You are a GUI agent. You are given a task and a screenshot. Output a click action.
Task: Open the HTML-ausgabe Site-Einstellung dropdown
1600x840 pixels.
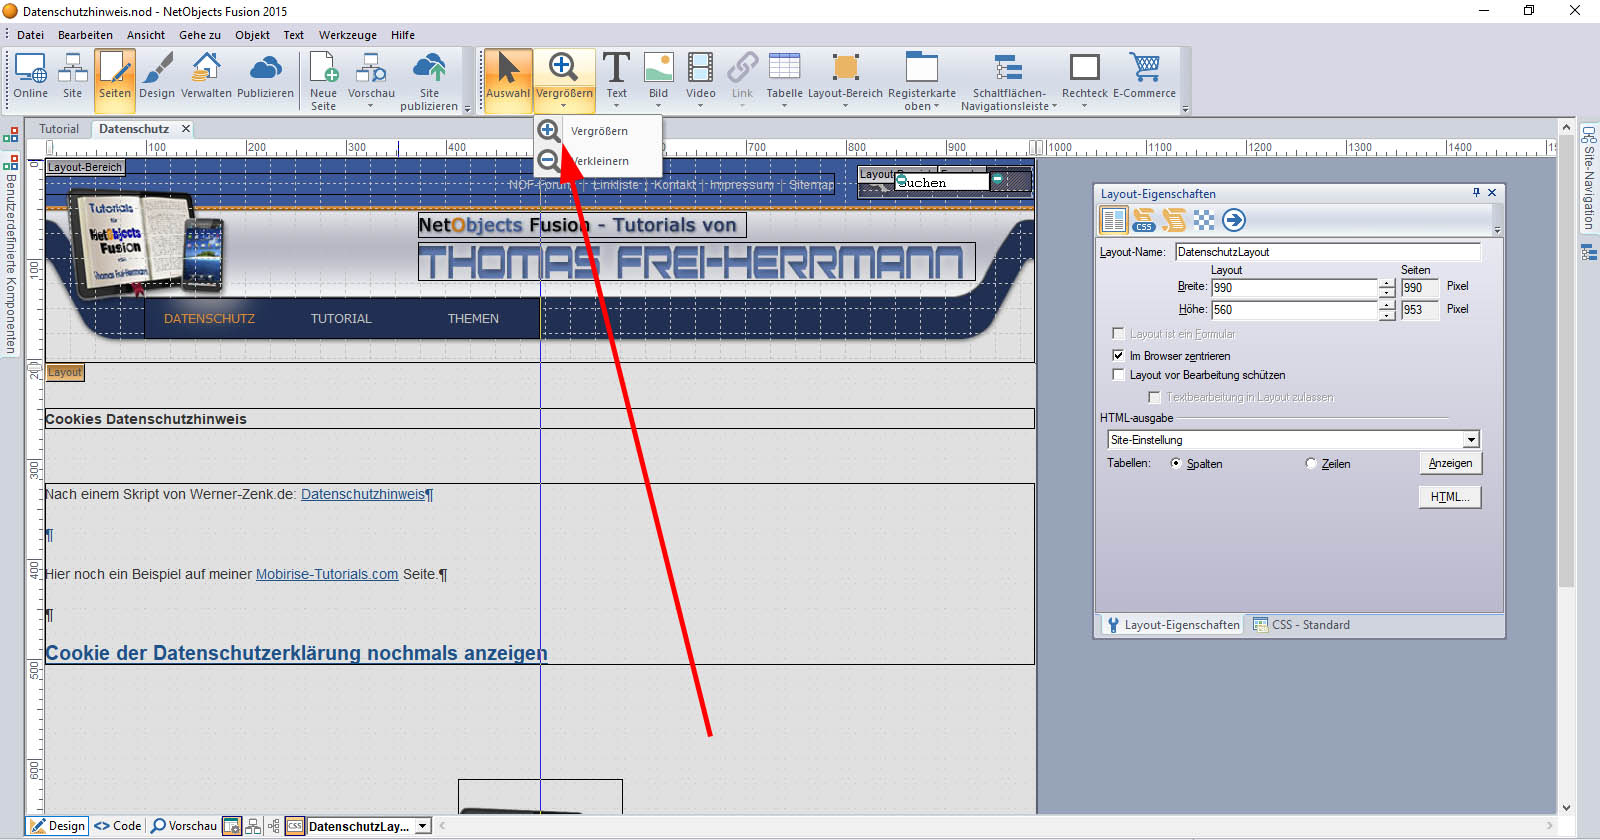click(1470, 440)
